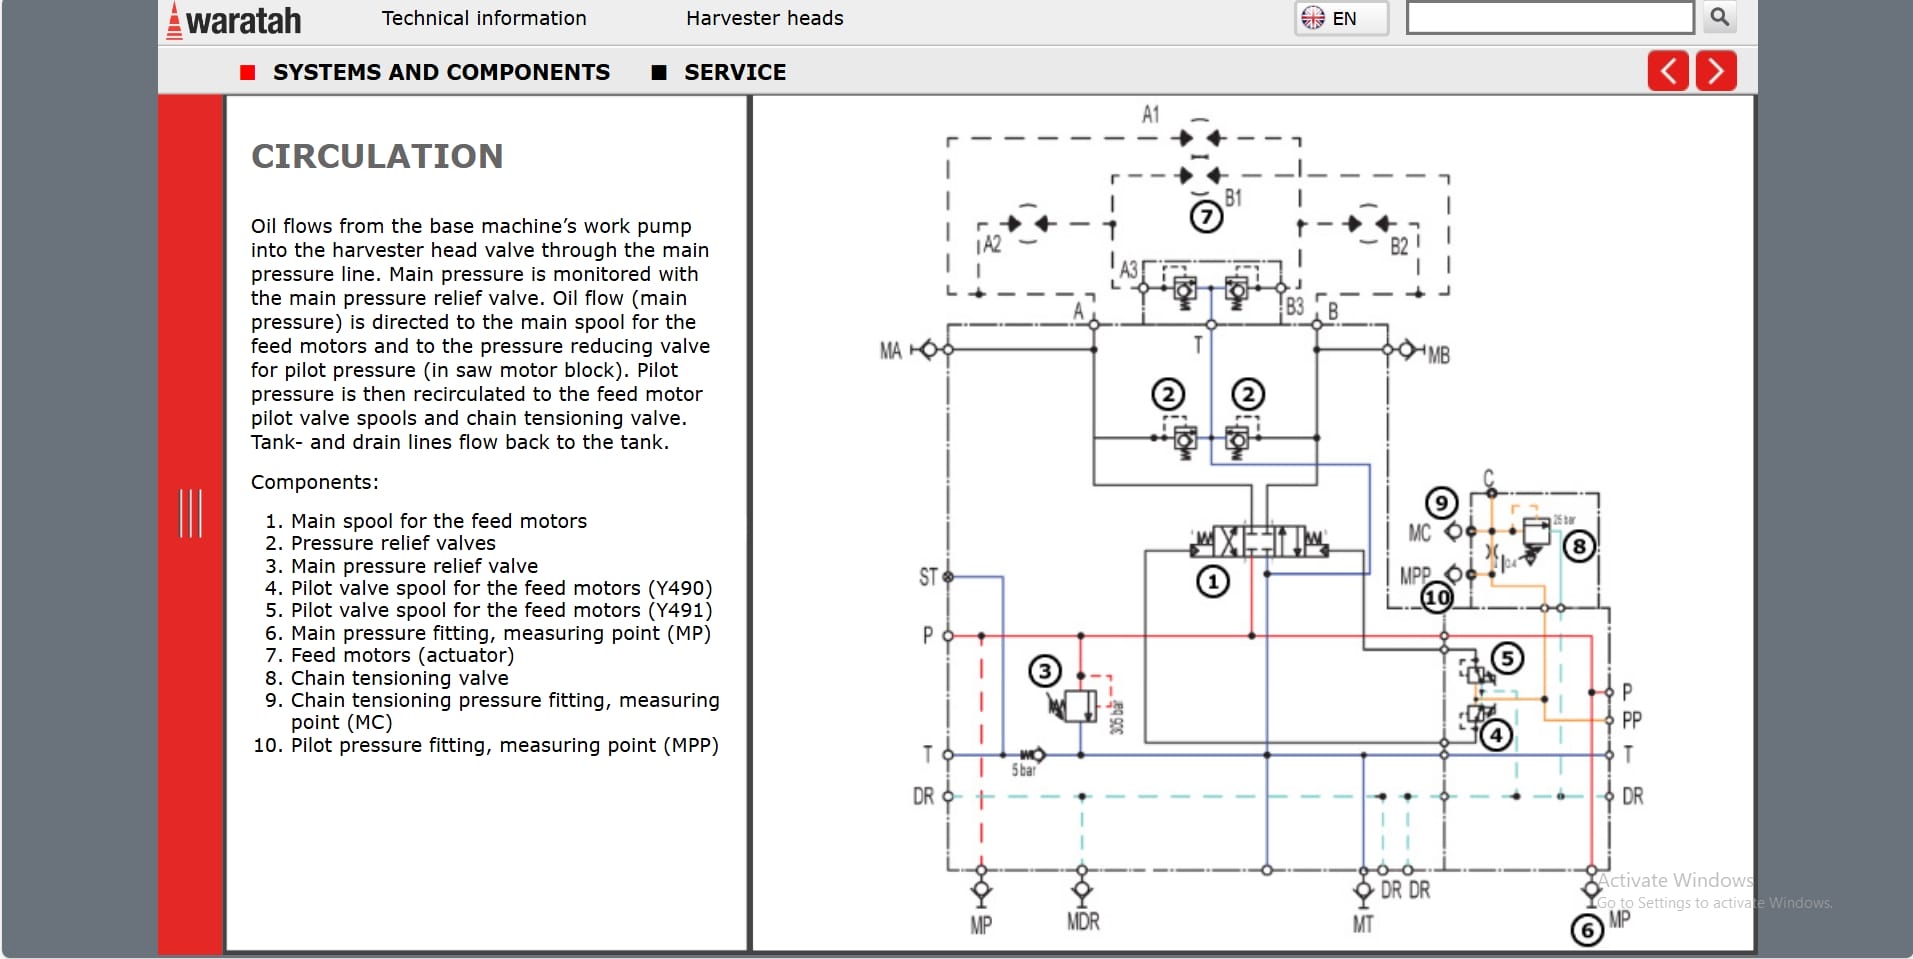
Task: Click the previous page left arrow
Action: point(1666,71)
